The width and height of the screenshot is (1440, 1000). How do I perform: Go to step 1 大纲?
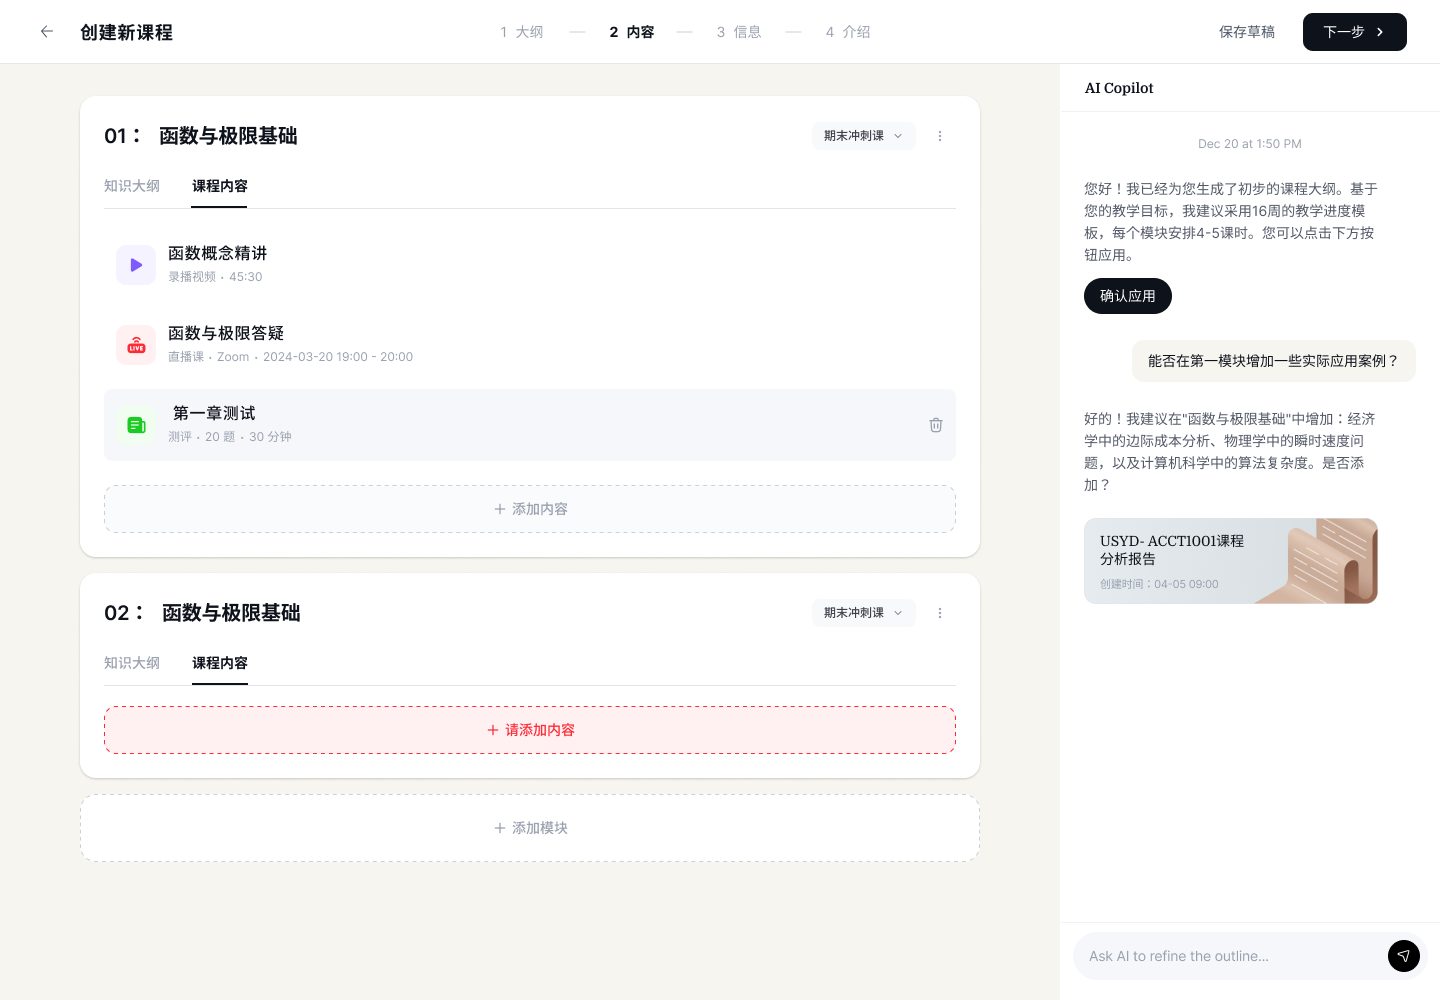522,32
